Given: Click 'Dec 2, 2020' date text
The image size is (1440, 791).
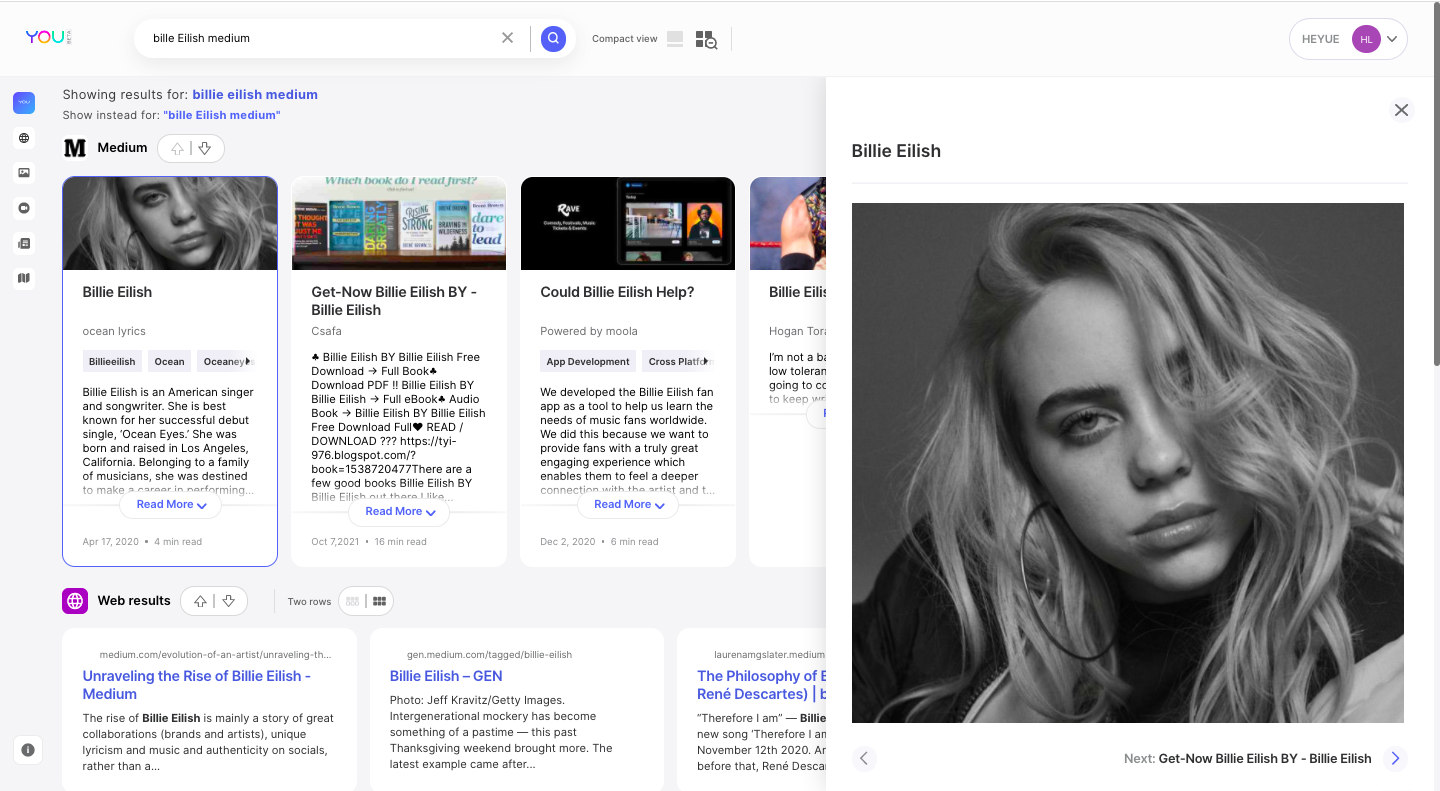Looking at the screenshot, I should point(568,542).
